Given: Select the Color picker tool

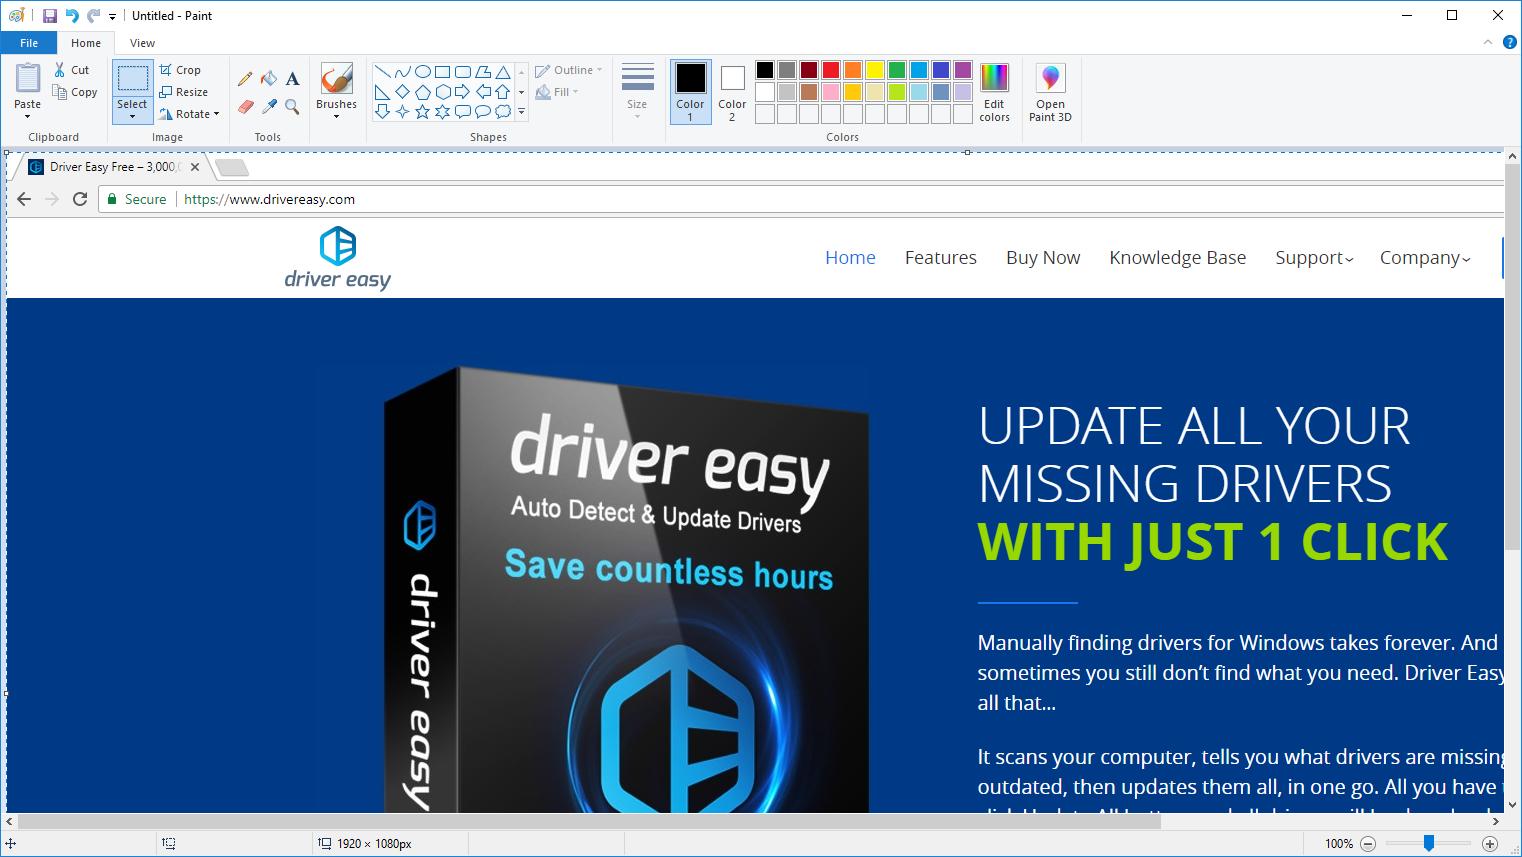Looking at the screenshot, I should point(268,105).
